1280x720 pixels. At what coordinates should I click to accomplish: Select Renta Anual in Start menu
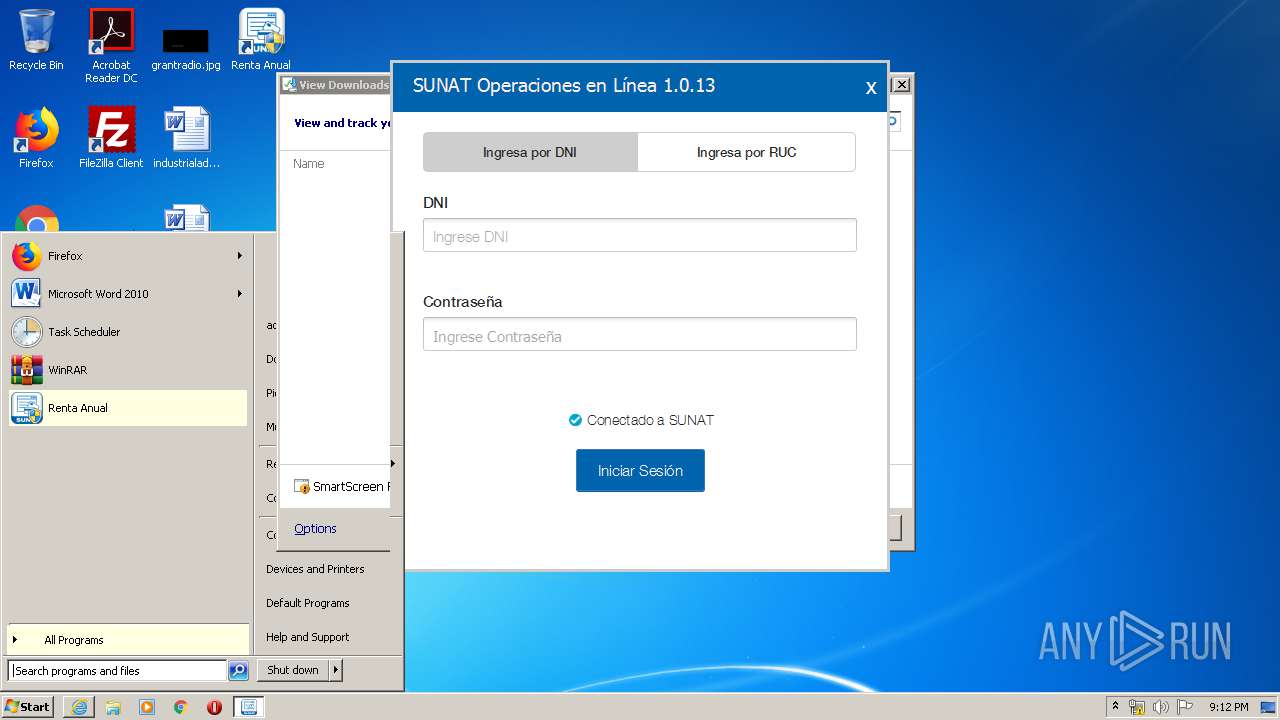128,408
